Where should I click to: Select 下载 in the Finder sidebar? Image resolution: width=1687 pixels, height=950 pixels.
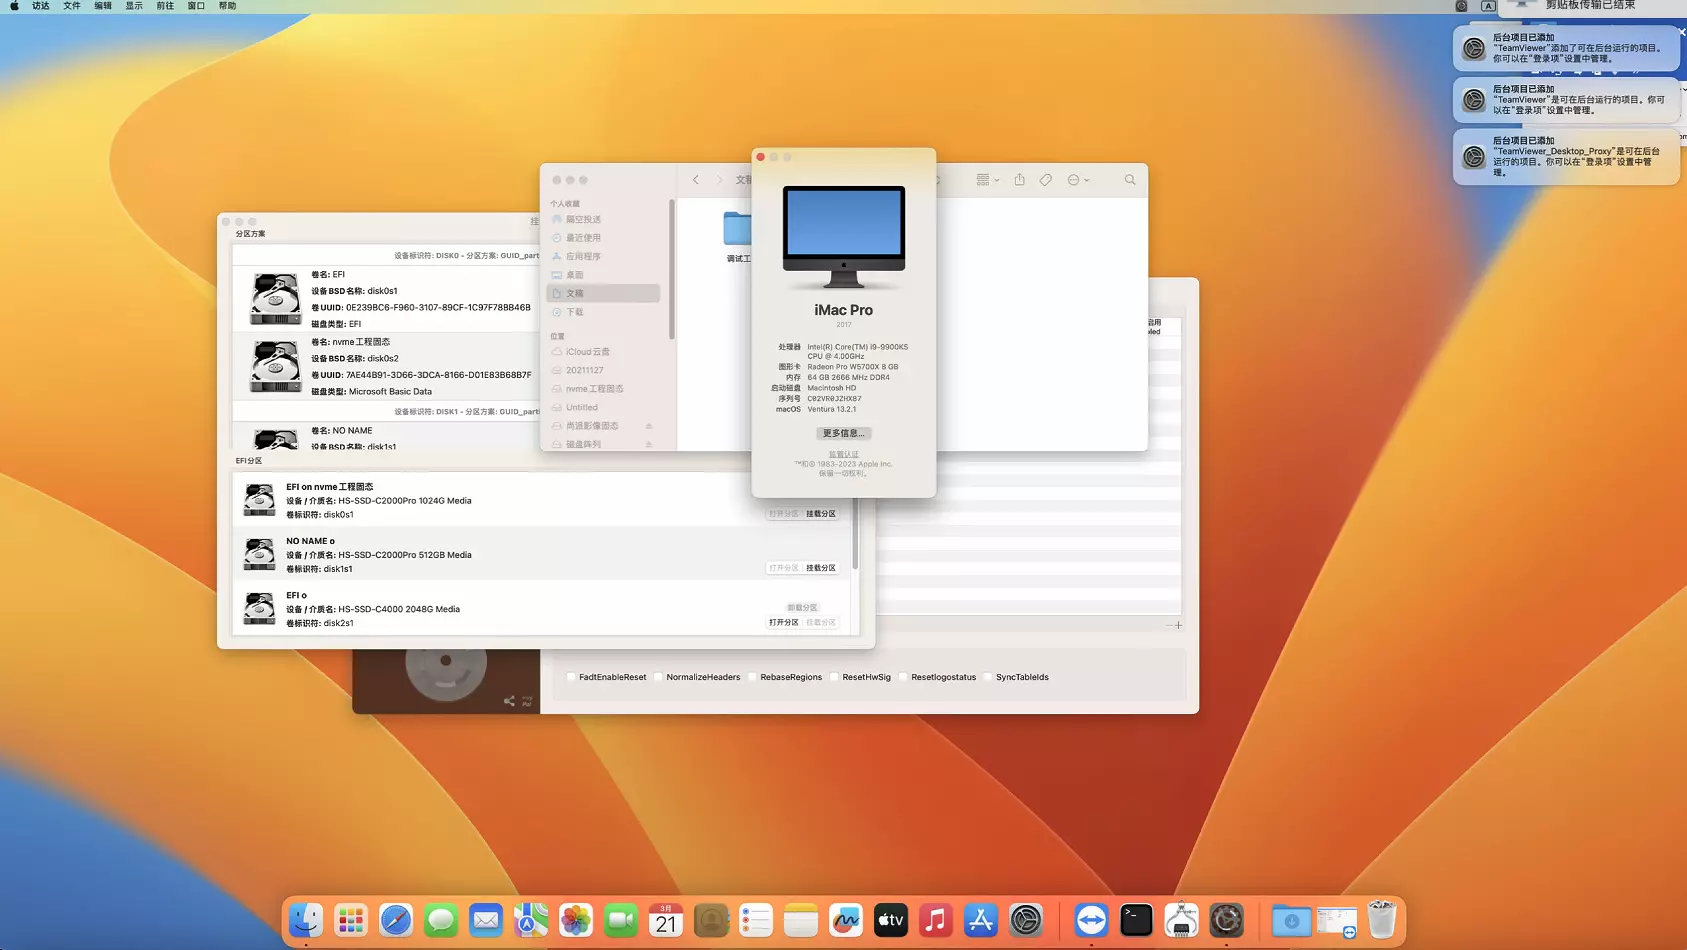[575, 312]
